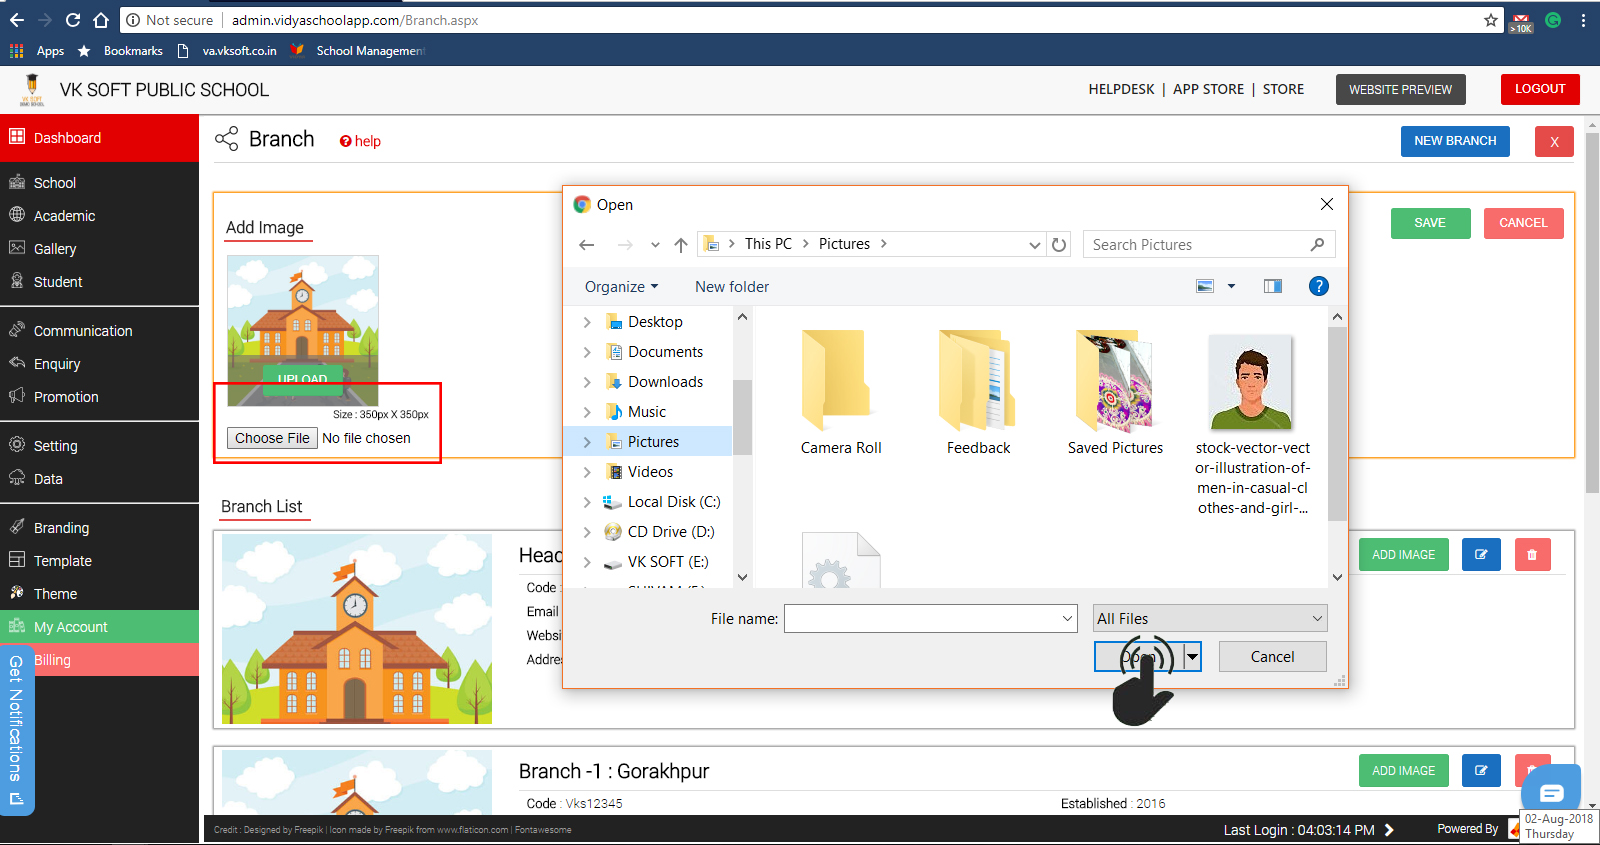Change the file view layout icon
This screenshot has width=1600, height=845.
click(x=1205, y=287)
